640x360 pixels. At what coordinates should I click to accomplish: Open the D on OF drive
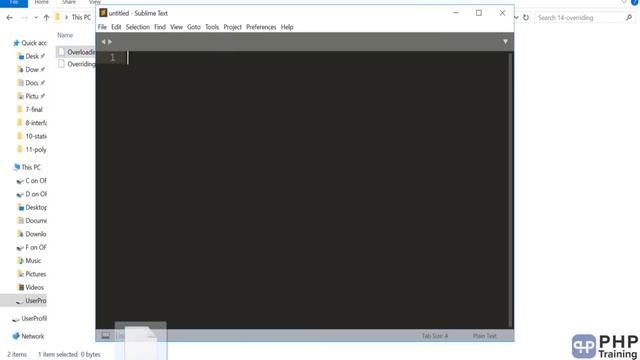pyautogui.click(x=31, y=194)
